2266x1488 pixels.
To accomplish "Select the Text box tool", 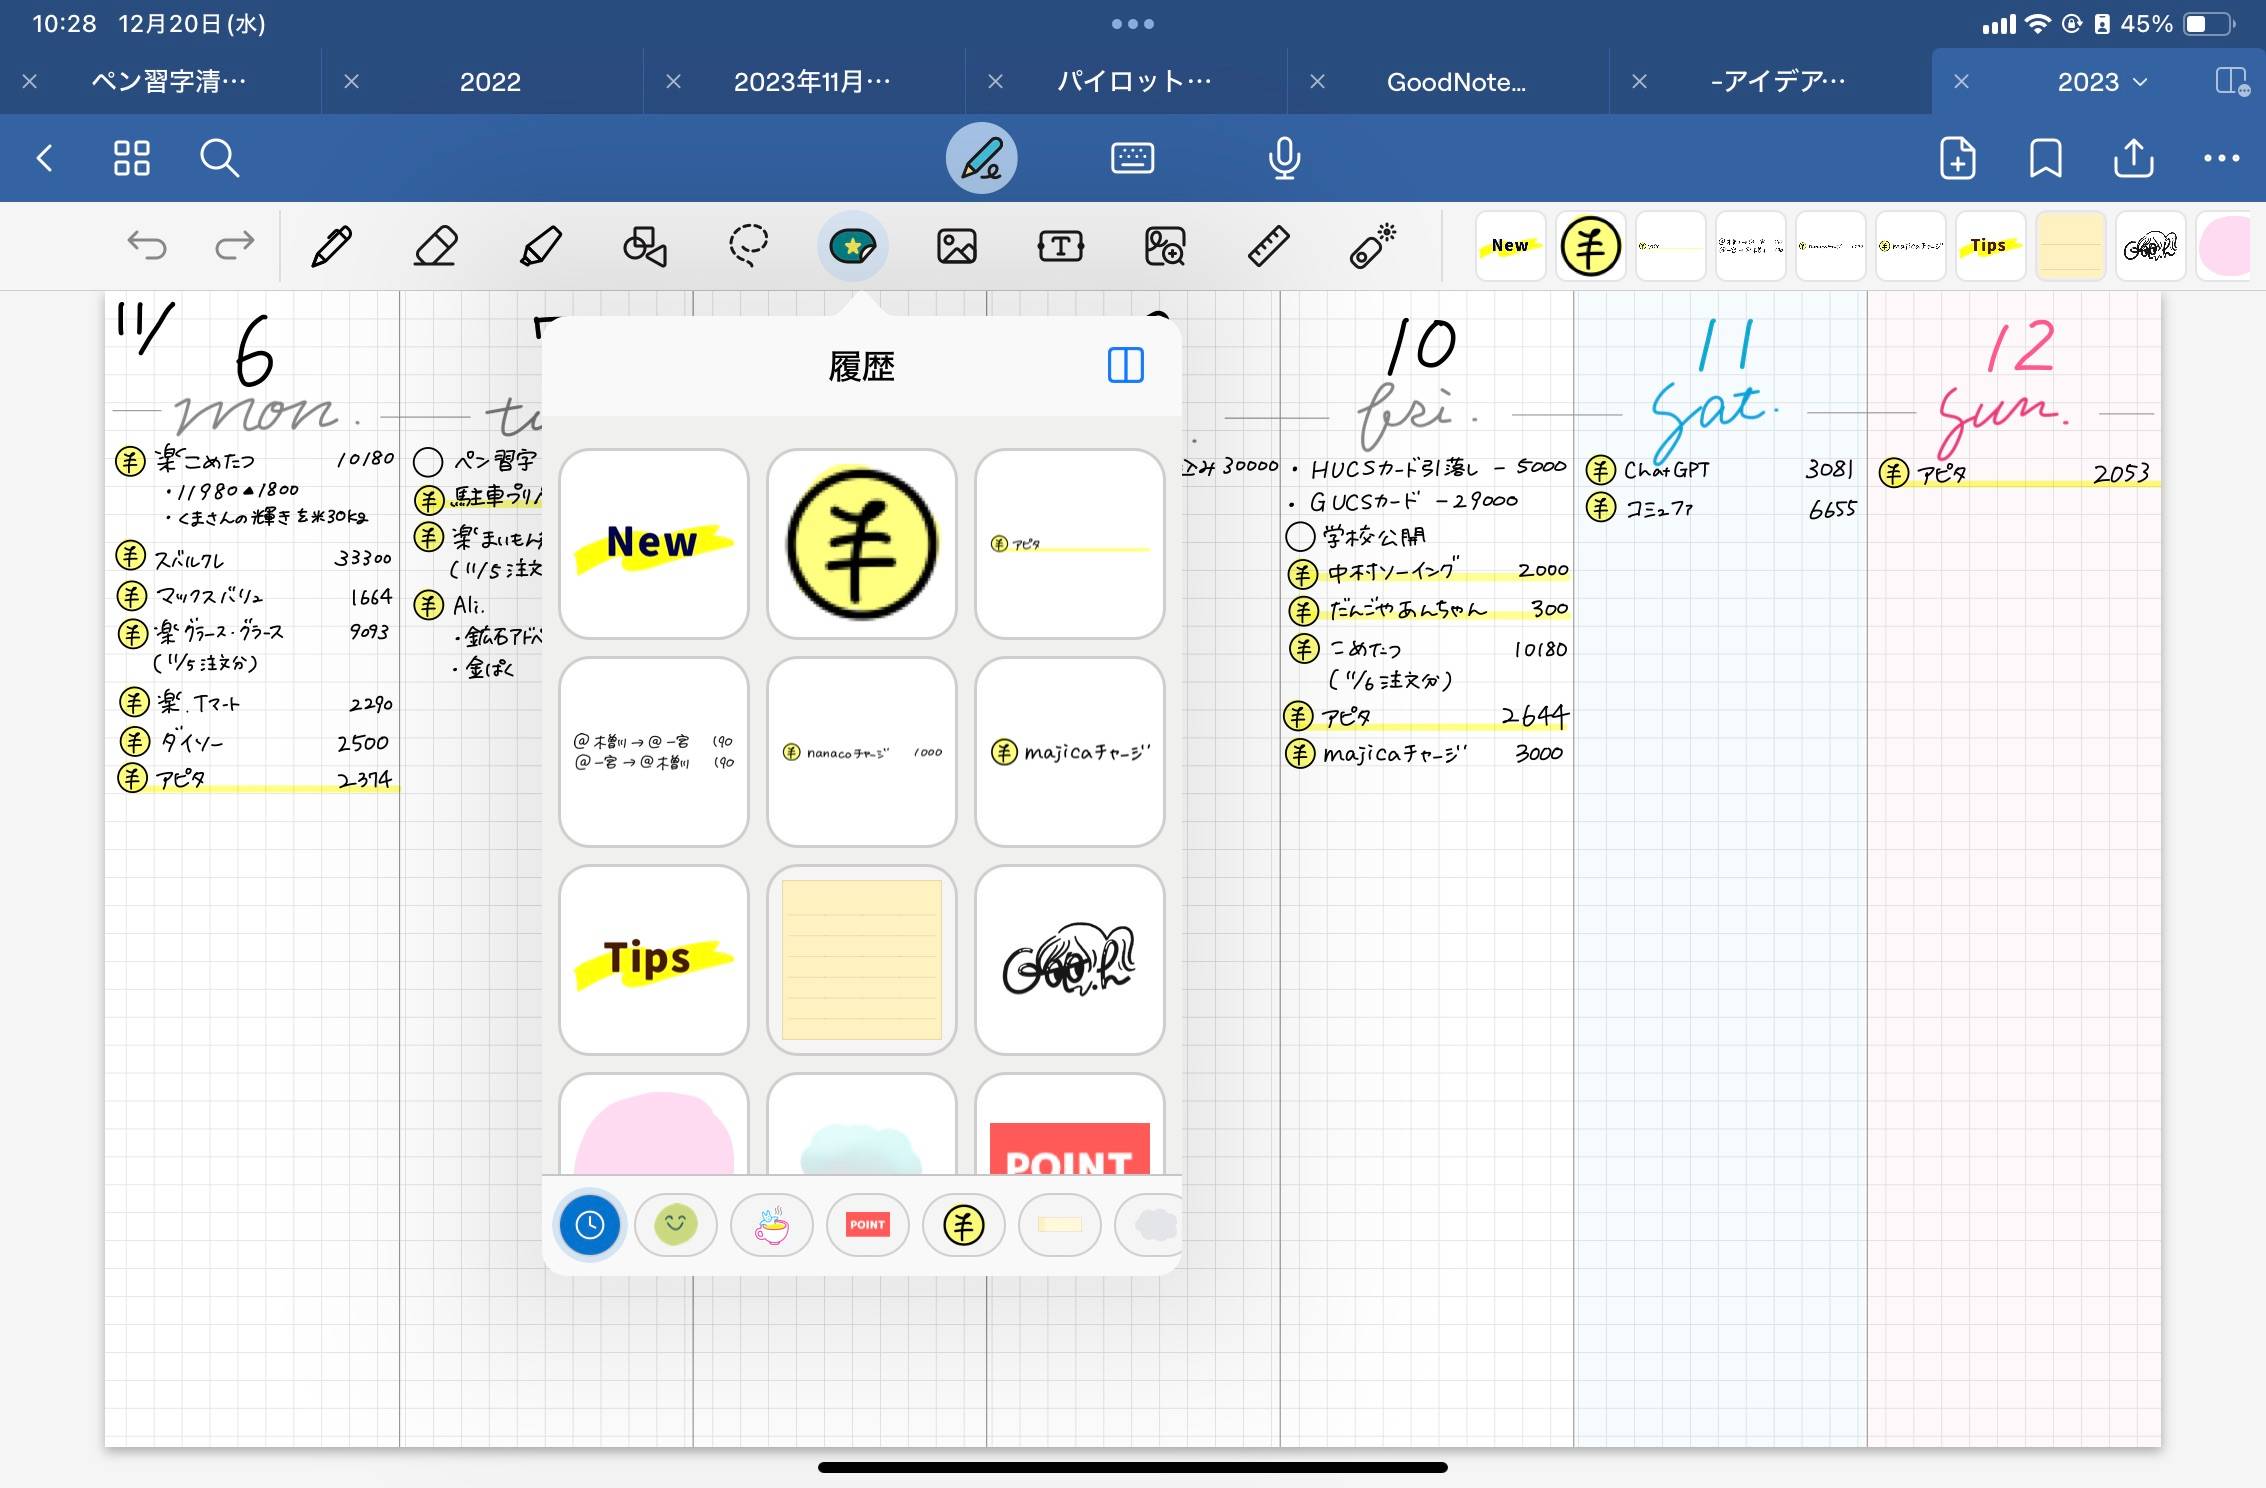I will (1061, 246).
